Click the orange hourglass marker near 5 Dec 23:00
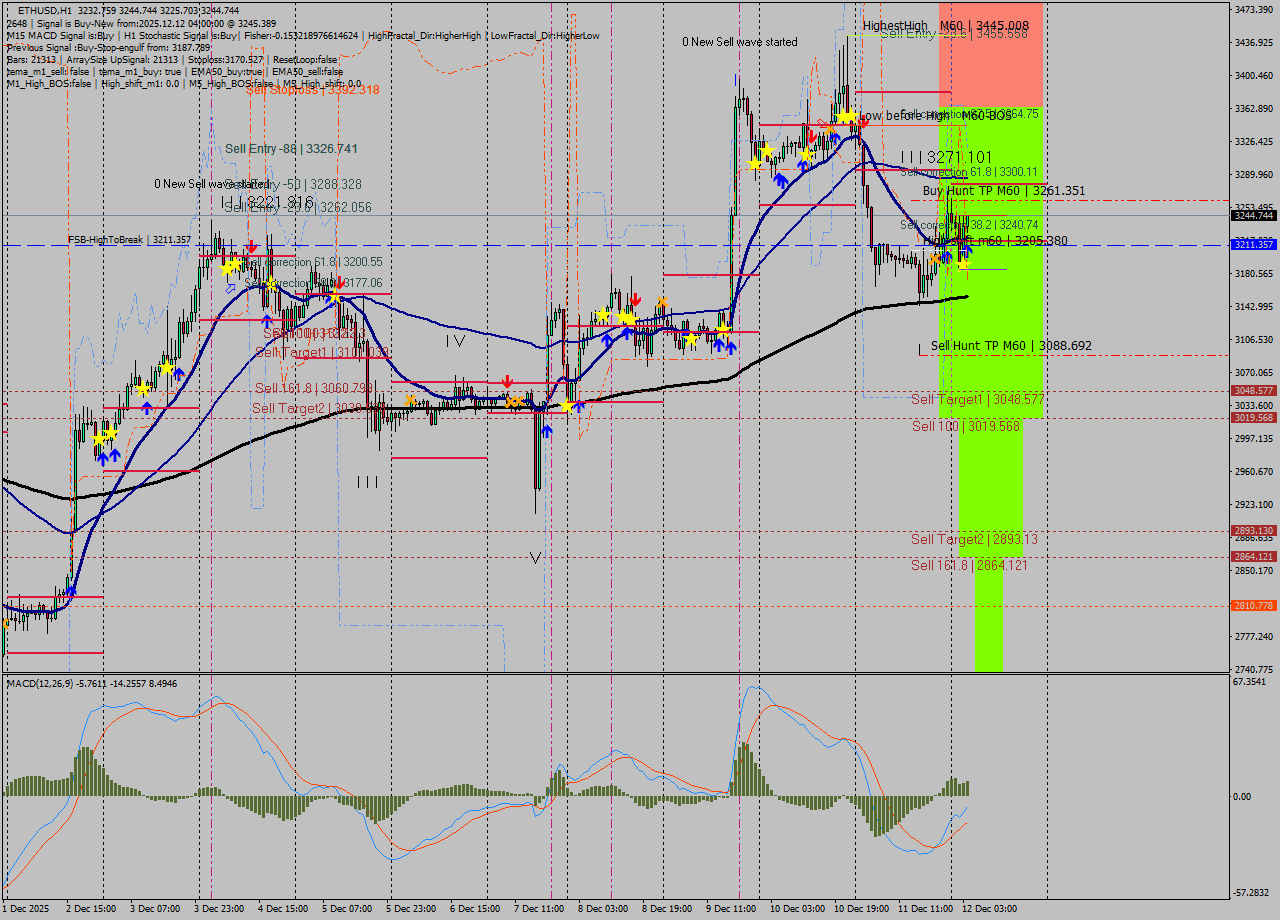This screenshot has width=1280, height=920. pos(411,400)
